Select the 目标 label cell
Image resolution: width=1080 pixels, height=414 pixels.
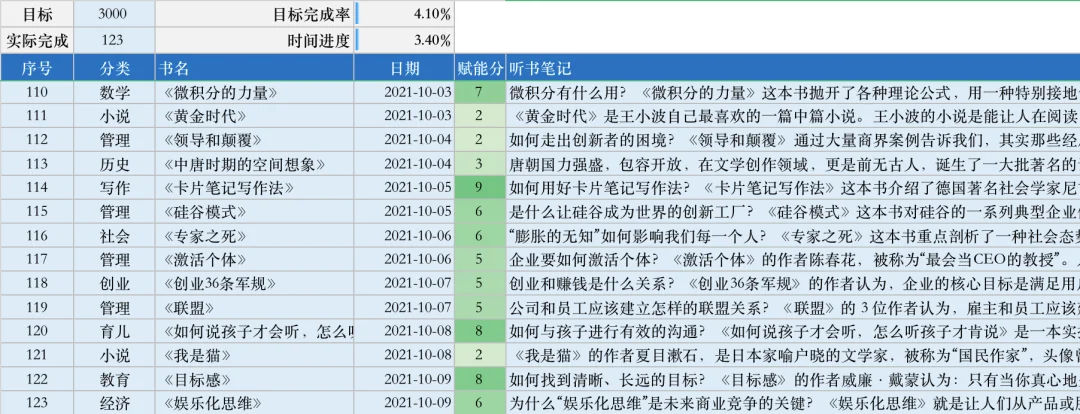[x=37, y=14]
